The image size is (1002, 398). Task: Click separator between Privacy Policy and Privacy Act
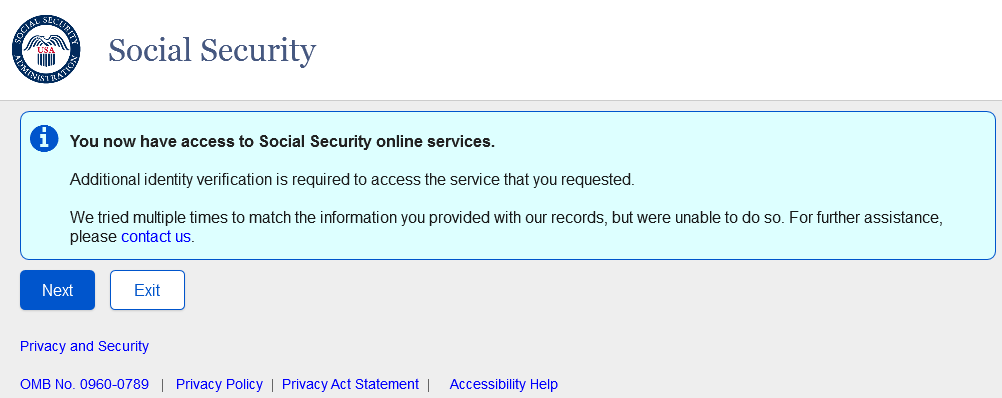pos(272,385)
